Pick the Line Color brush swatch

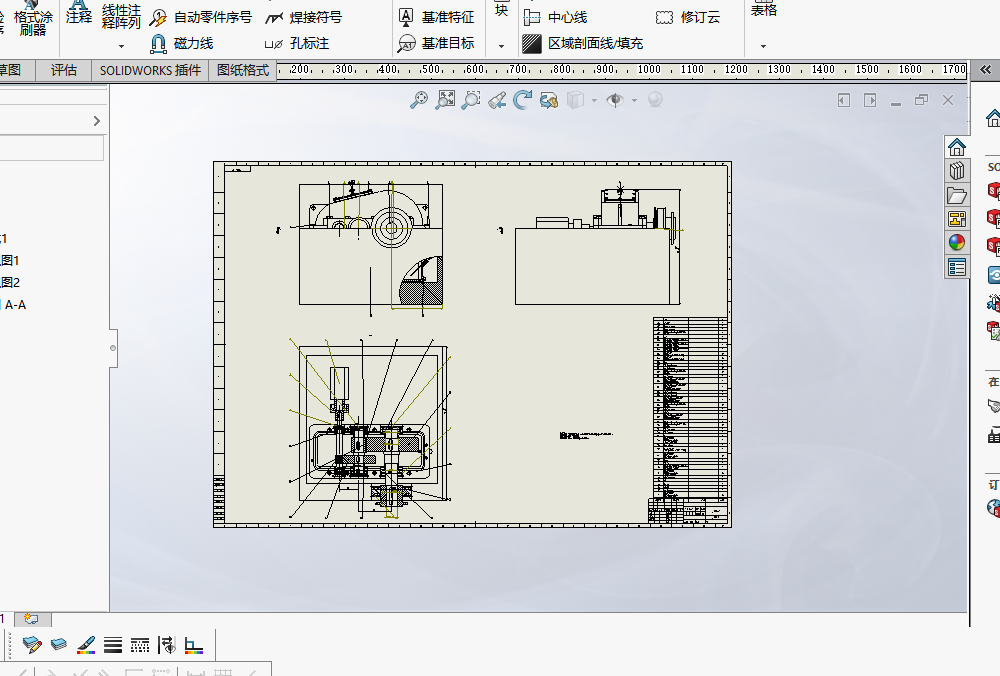86,645
